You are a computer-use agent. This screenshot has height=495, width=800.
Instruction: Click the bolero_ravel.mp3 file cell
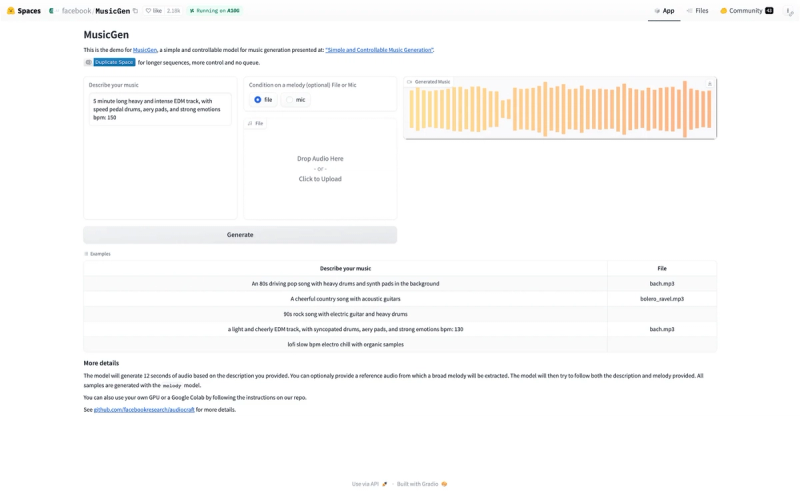point(662,299)
